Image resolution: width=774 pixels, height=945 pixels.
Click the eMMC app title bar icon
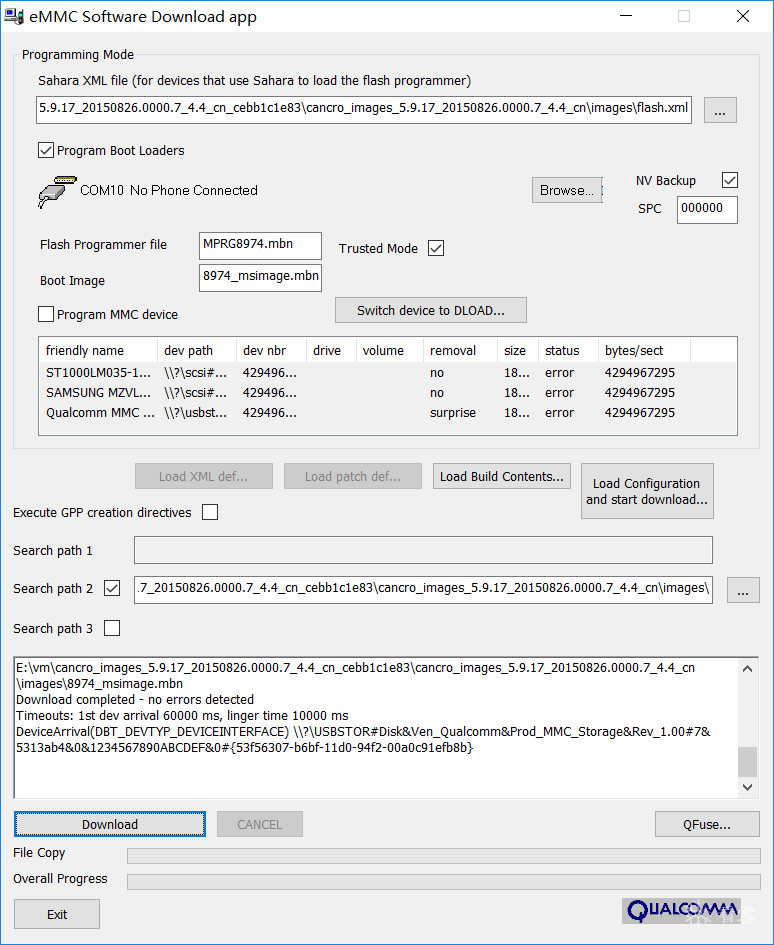click(x=14, y=16)
